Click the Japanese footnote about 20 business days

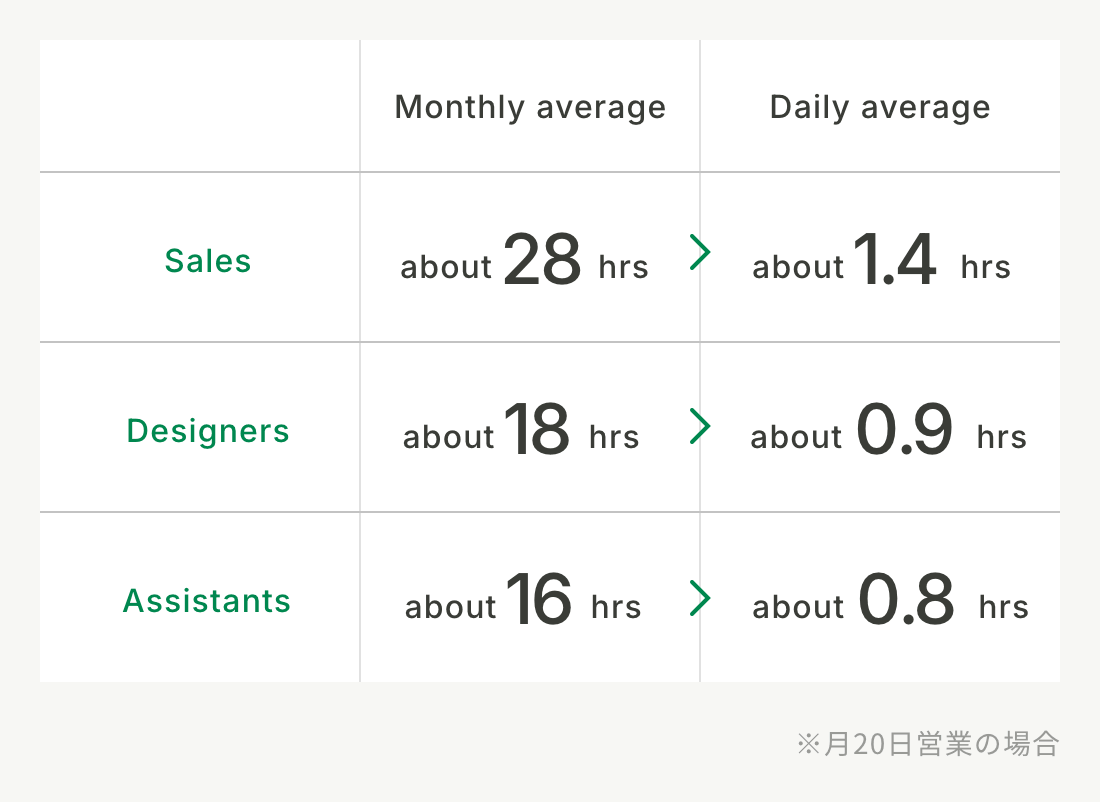(927, 744)
